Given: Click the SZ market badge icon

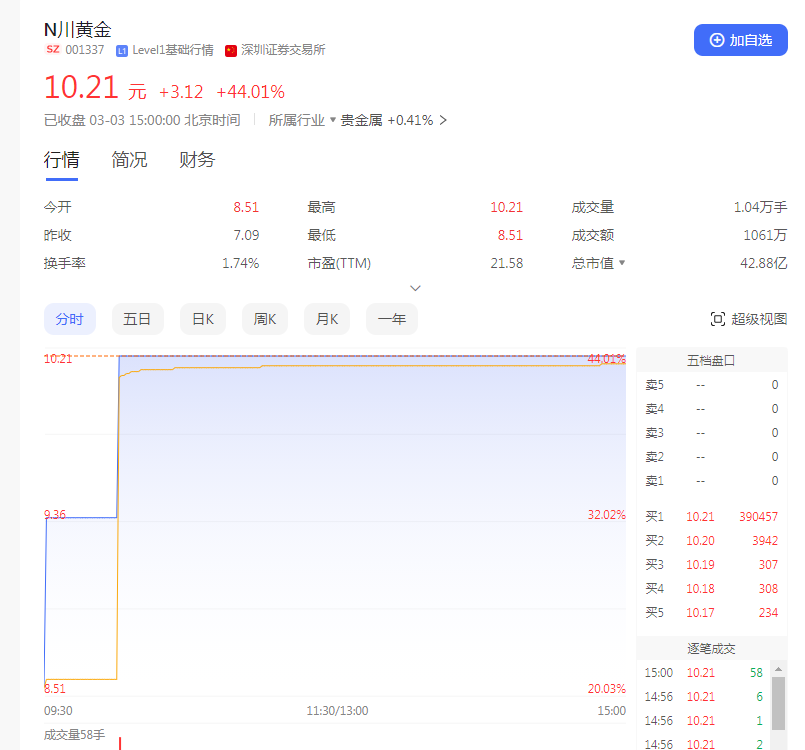Looking at the screenshot, I should pos(52,50).
